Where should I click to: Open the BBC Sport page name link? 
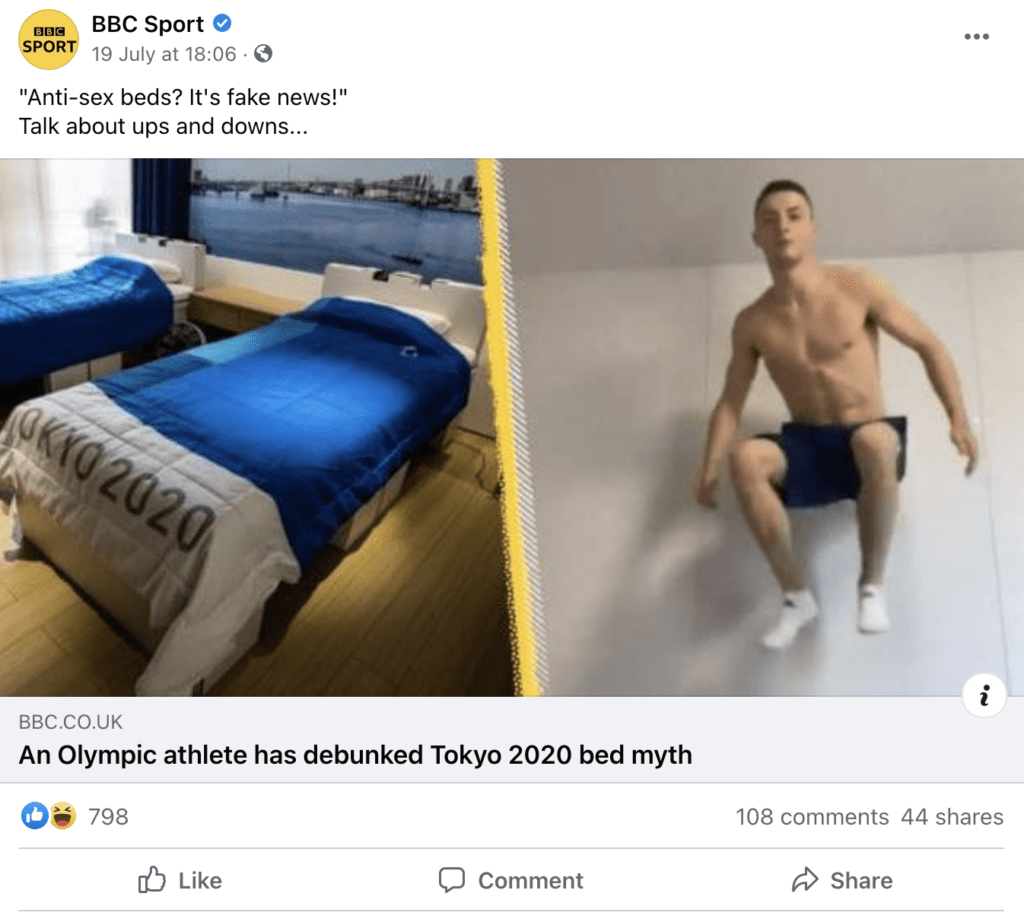(x=147, y=25)
